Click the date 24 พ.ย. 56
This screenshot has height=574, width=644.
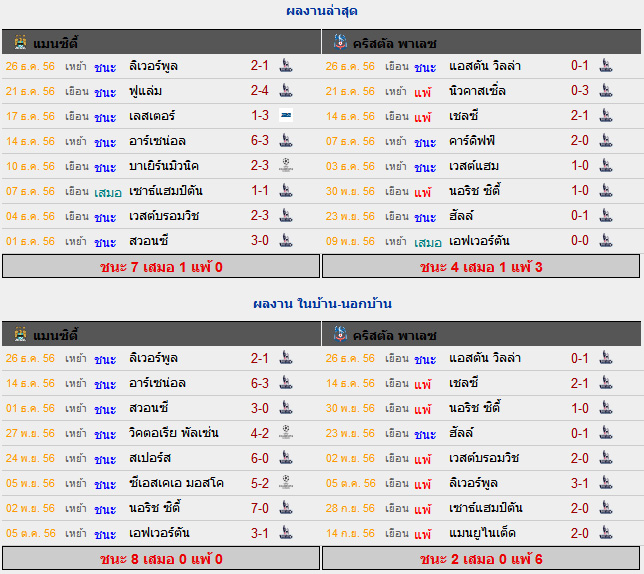[x=30, y=458]
